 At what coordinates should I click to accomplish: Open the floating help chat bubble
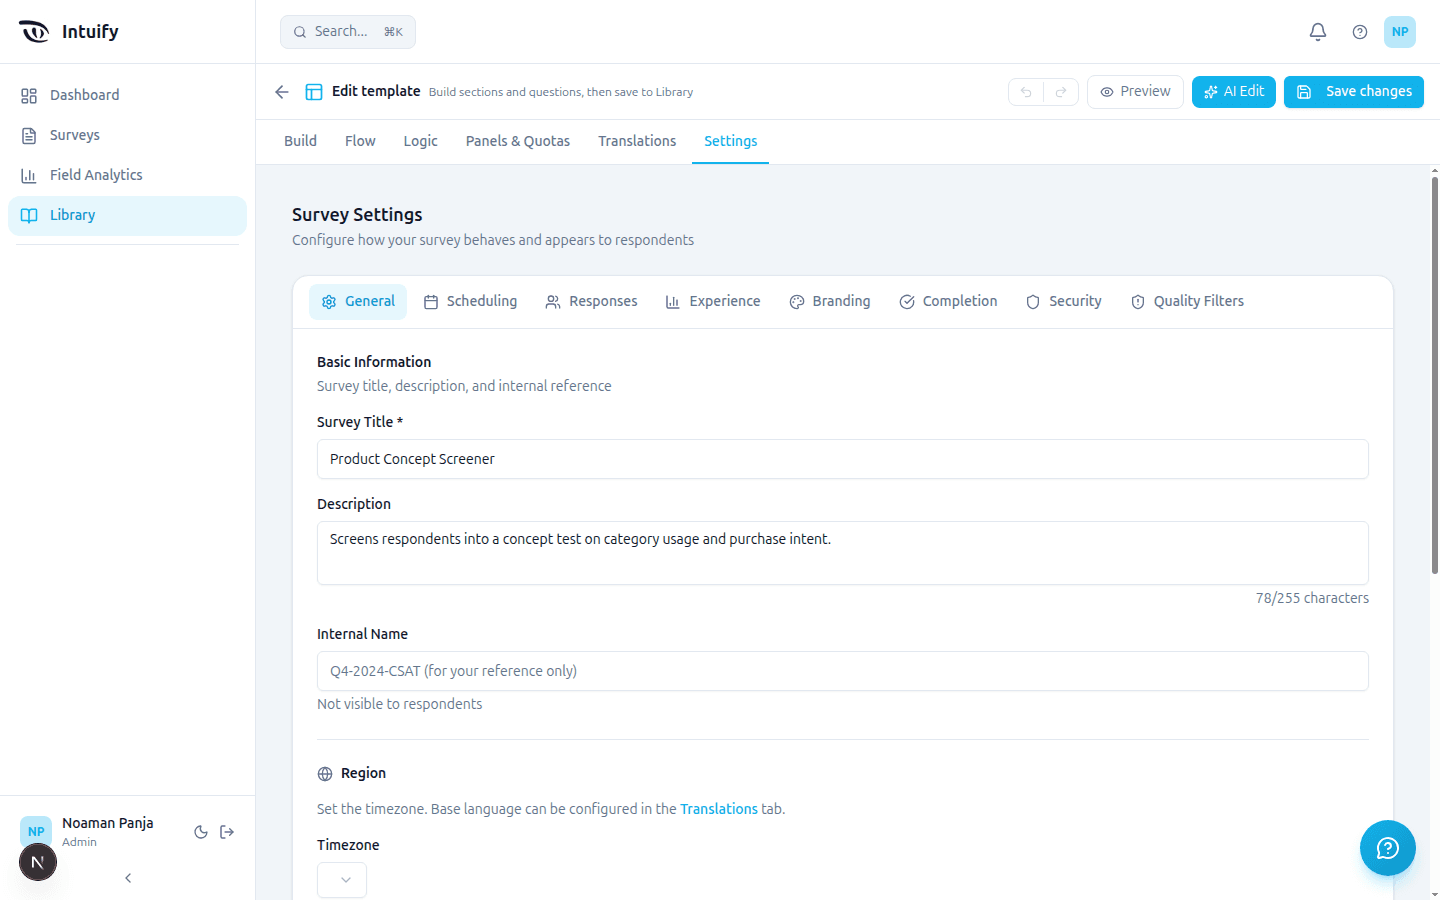pyautogui.click(x=1388, y=848)
